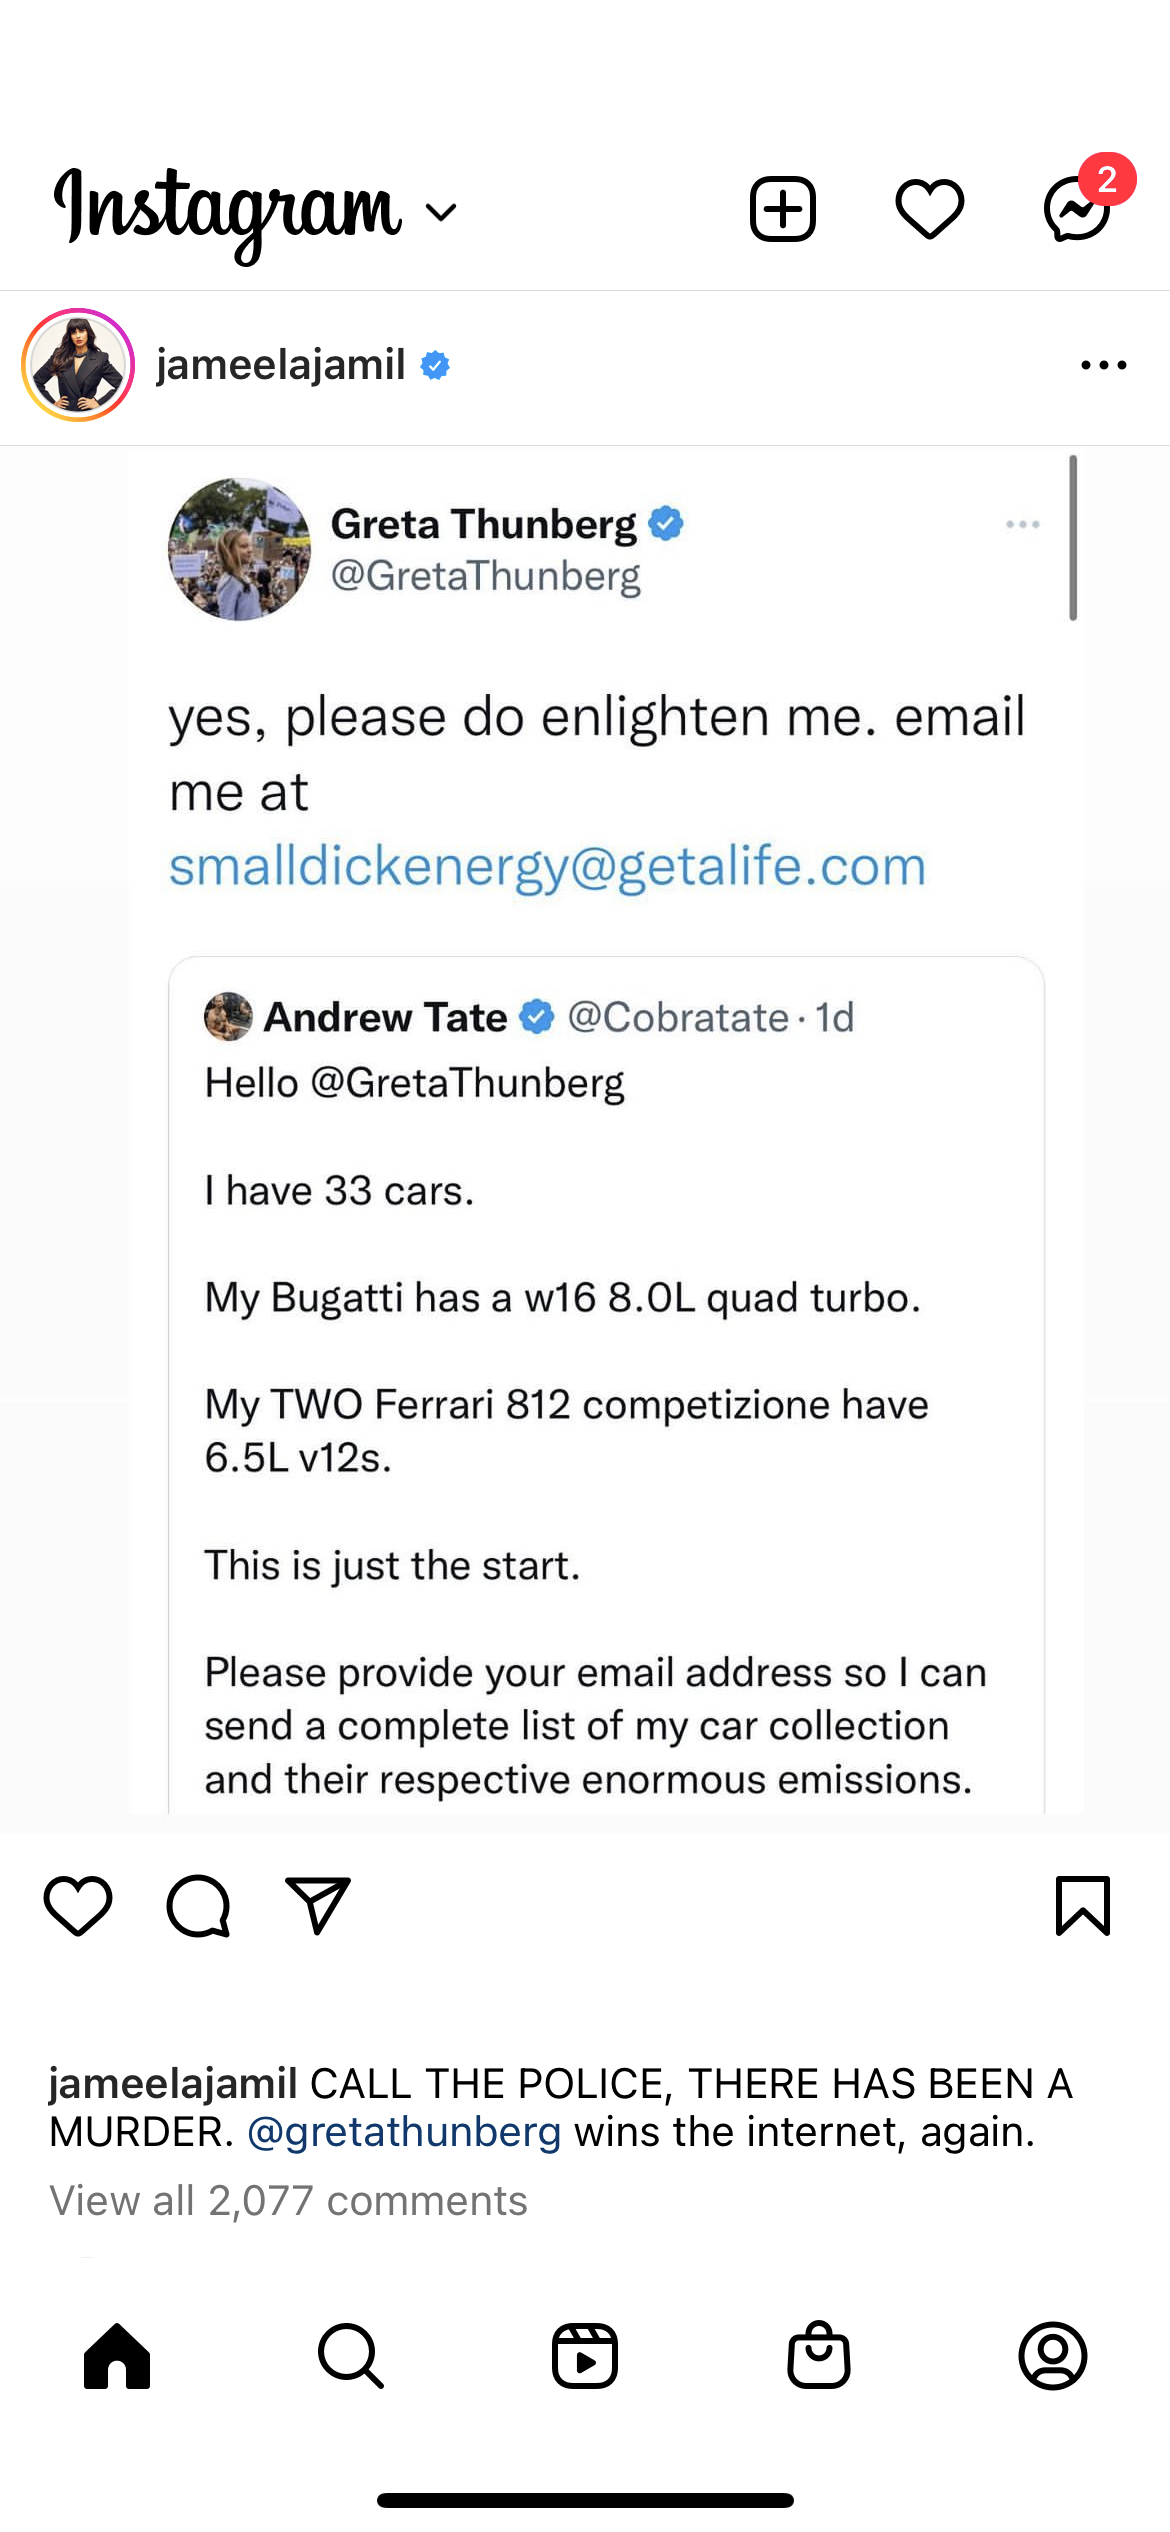Open the comments speech bubble icon
Viewport: 1170px width, 2532px height.
point(198,1906)
